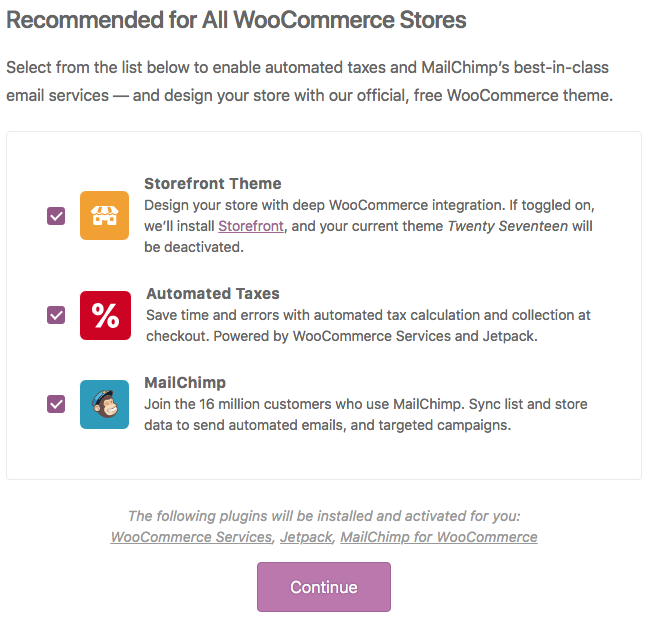This screenshot has height=618, width=648.
Task: Click the red percent Automated Taxes icon
Action: point(105,315)
